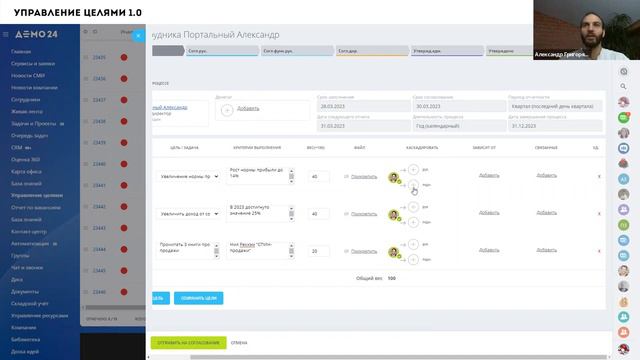This screenshot has width=640, height=360.
Task: Tick the checkbox for row 23441 in background list
Action: click(86, 185)
